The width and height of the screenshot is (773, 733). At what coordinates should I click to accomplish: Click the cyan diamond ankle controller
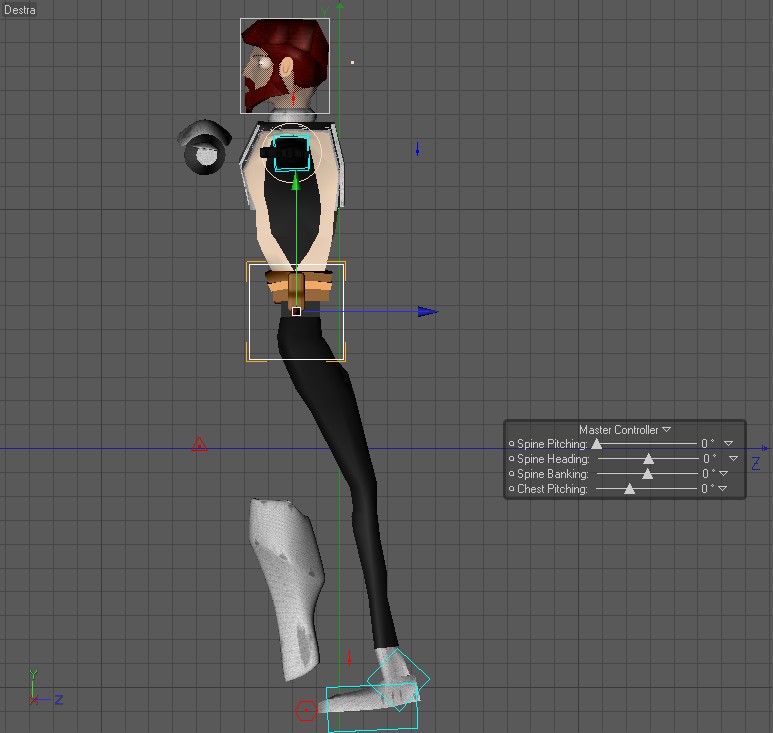pos(398,680)
